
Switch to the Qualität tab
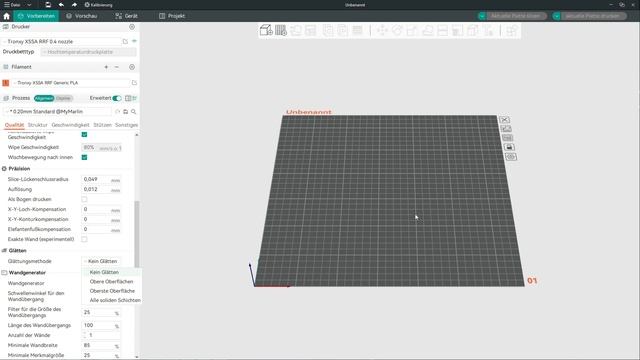point(14,125)
